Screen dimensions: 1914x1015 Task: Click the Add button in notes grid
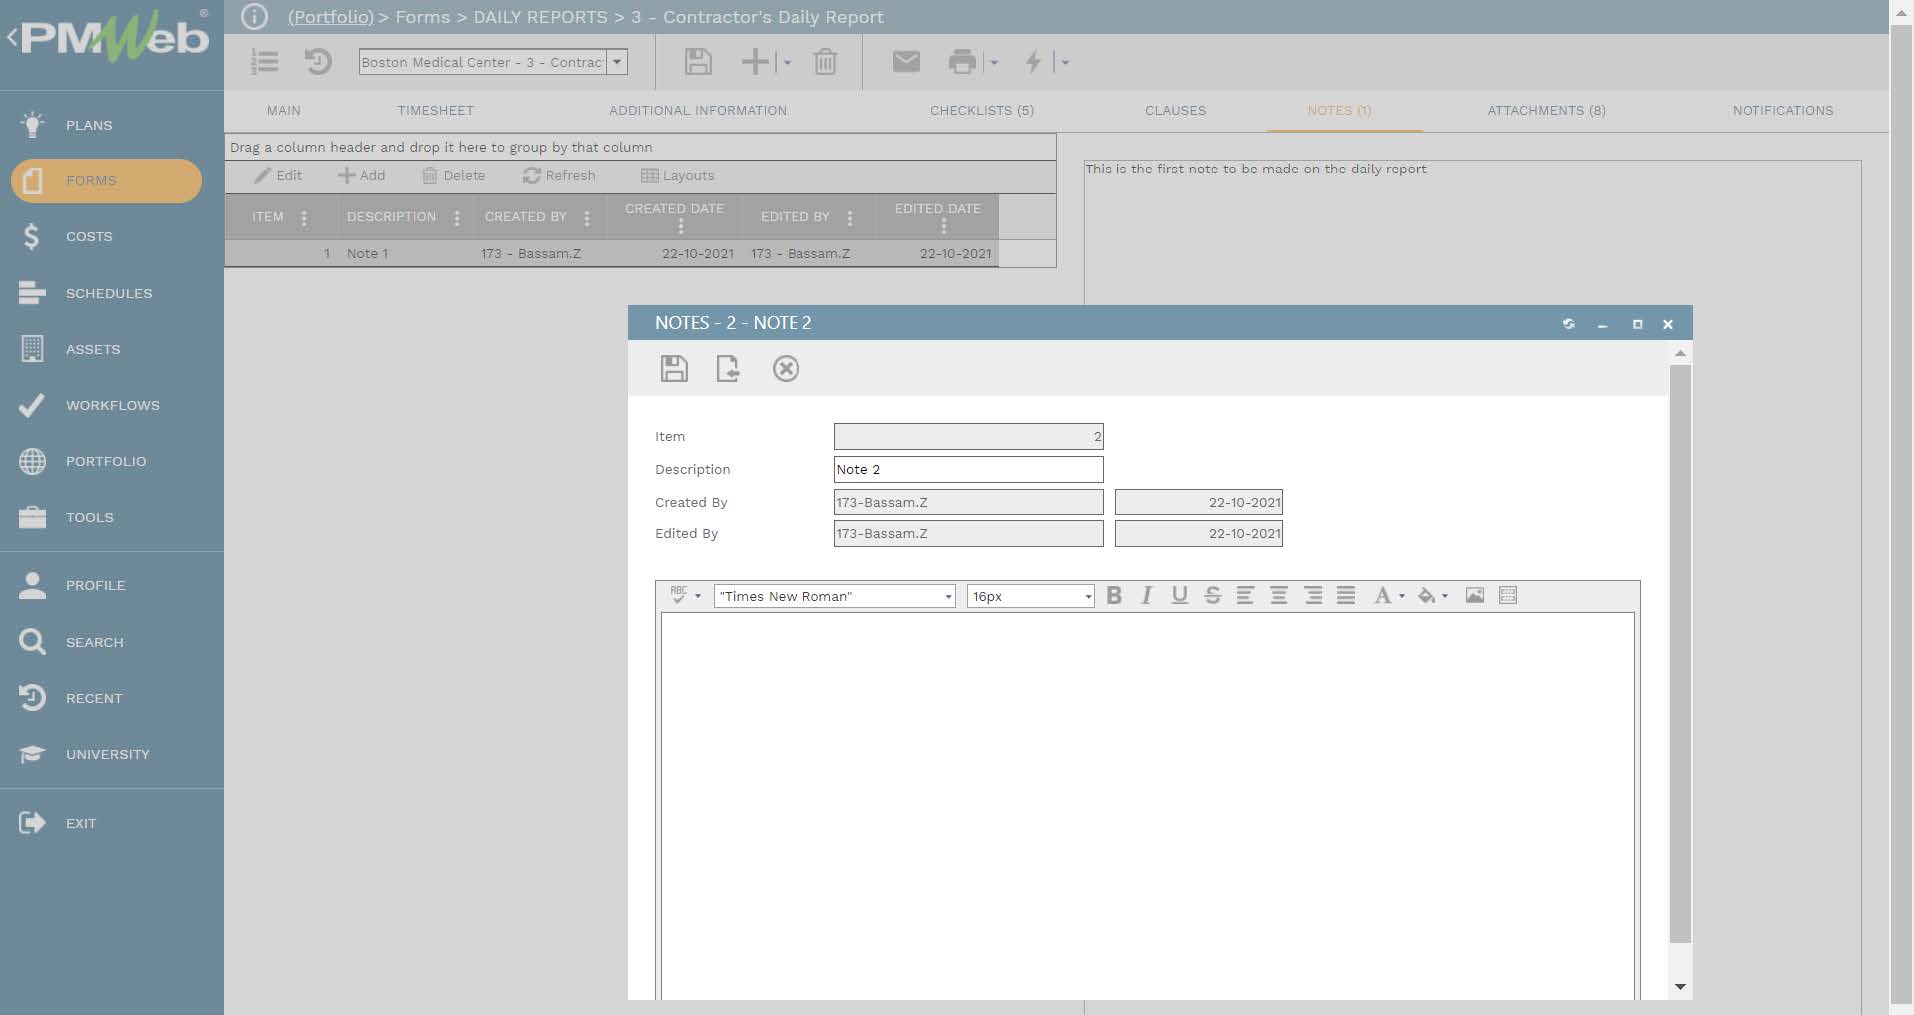tap(361, 175)
